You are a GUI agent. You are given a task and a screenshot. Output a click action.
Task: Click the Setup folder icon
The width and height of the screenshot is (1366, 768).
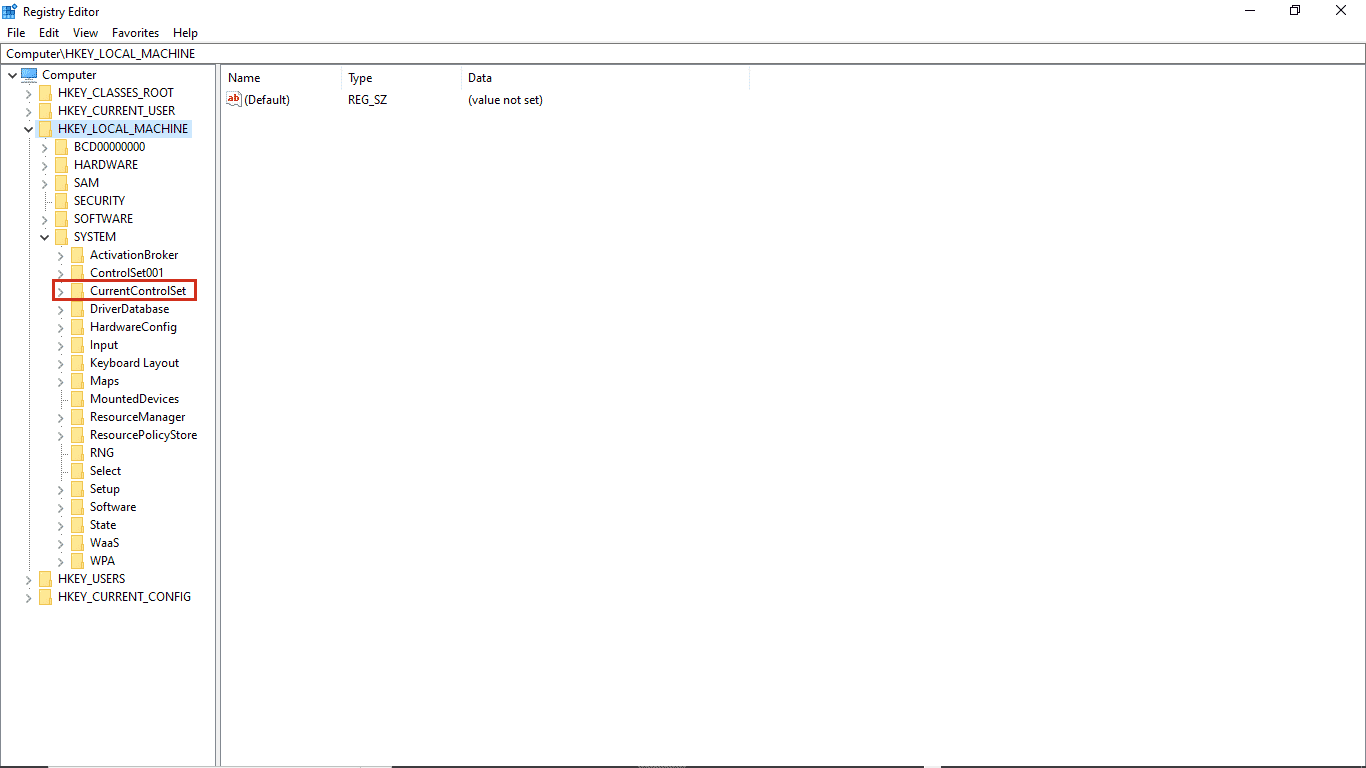click(x=77, y=489)
